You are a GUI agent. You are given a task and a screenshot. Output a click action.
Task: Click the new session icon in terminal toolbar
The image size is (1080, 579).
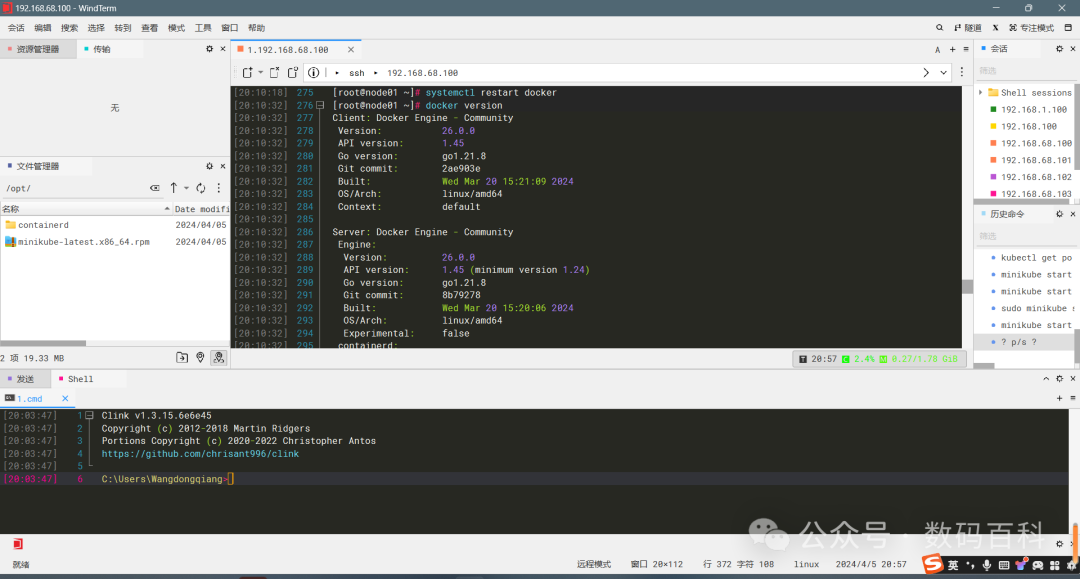click(247, 73)
